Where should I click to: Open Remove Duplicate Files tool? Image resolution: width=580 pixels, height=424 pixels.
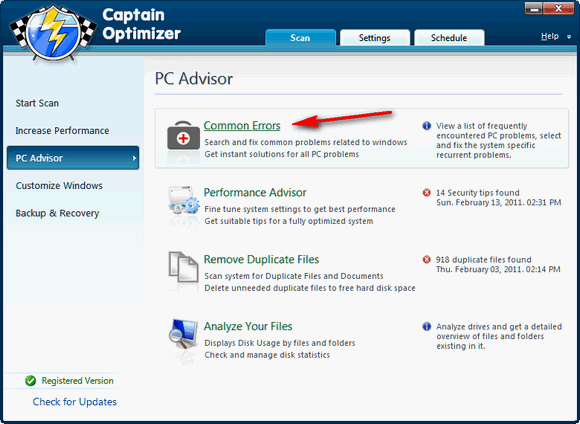pyautogui.click(x=261, y=259)
